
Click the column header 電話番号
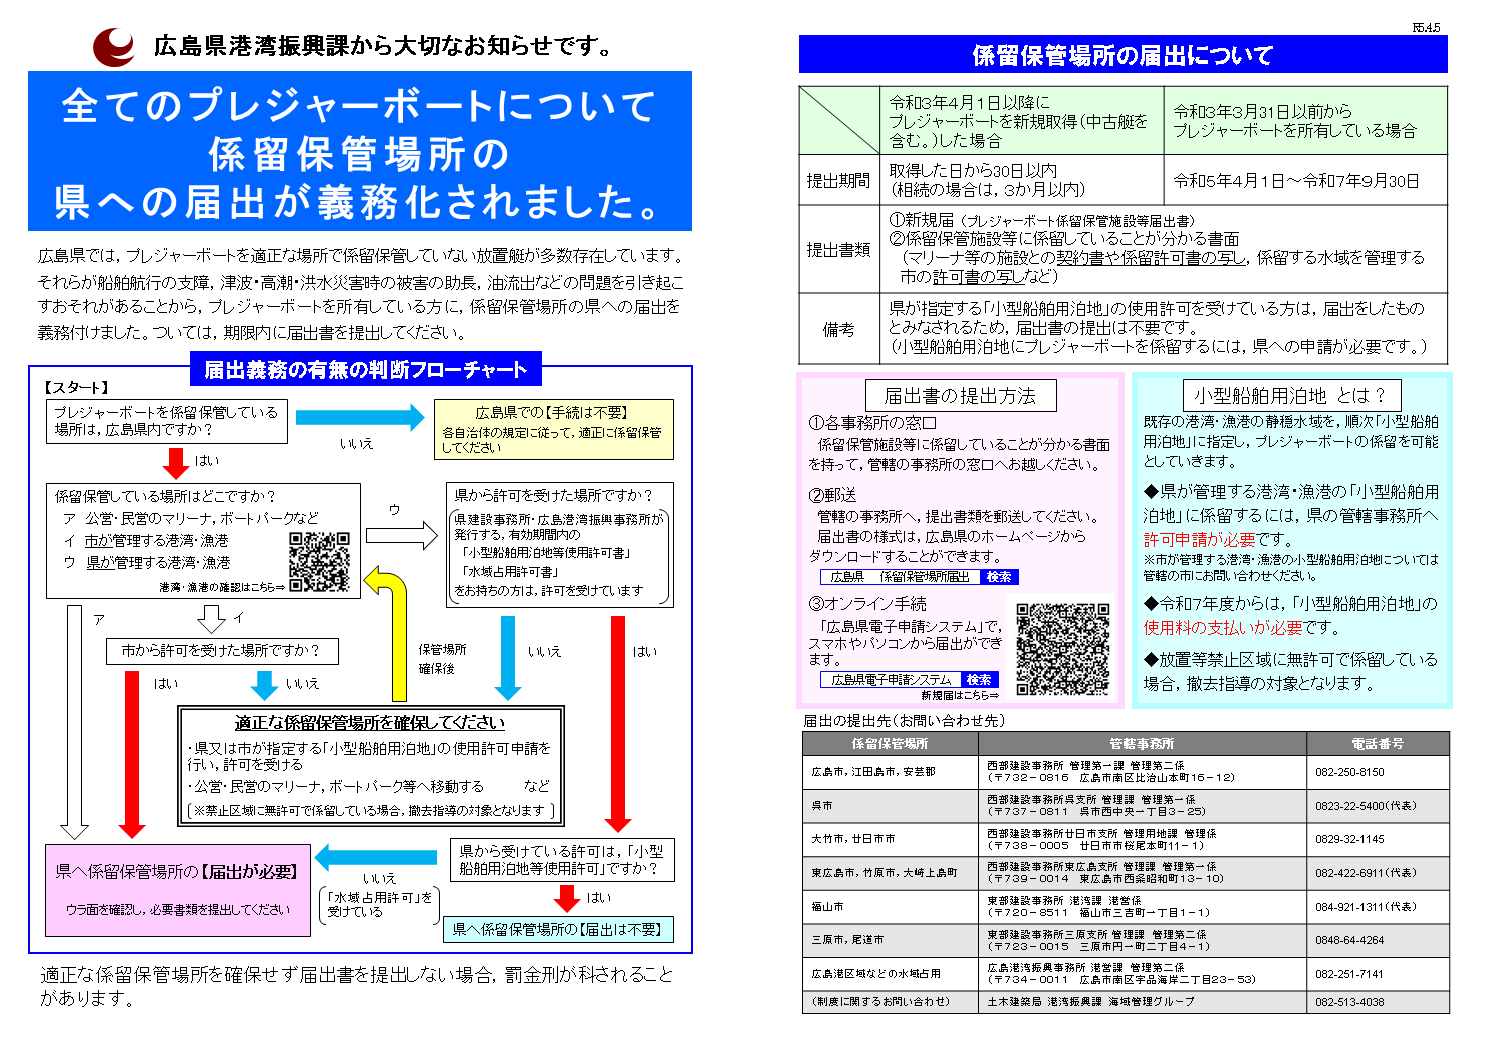pyautogui.click(x=1378, y=744)
